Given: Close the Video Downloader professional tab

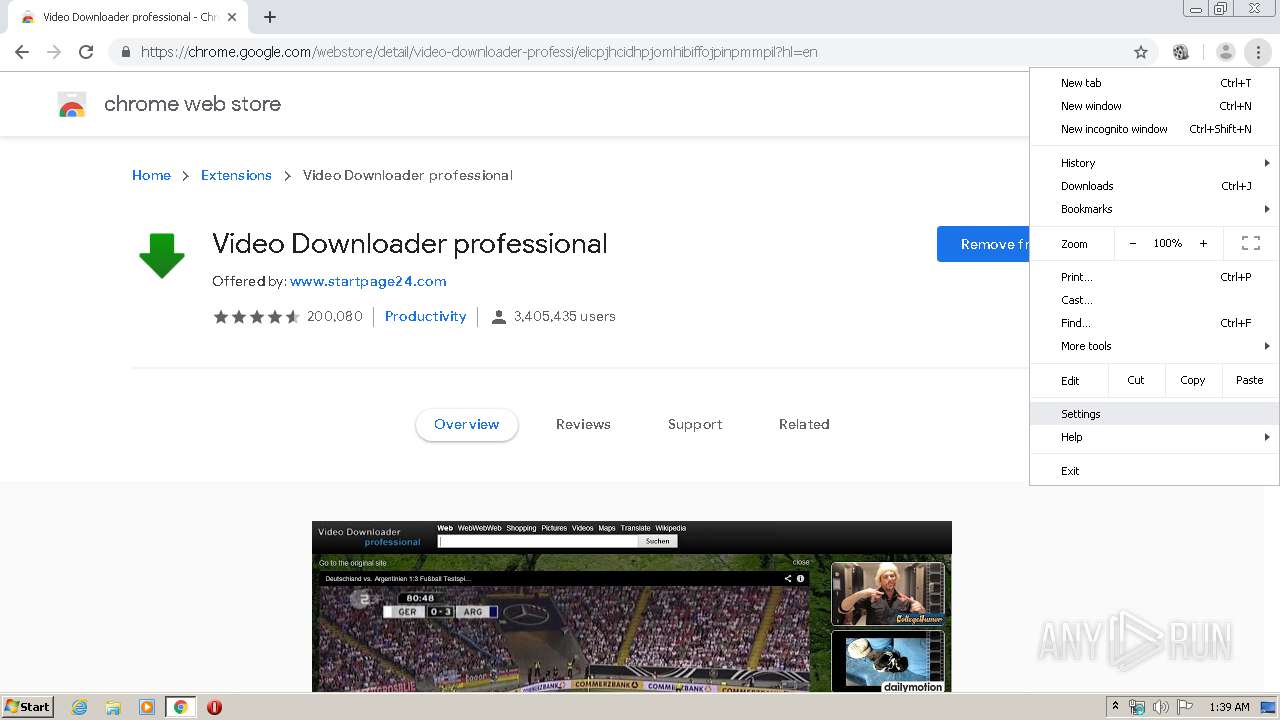Looking at the screenshot, I should (x=231, y=17).
